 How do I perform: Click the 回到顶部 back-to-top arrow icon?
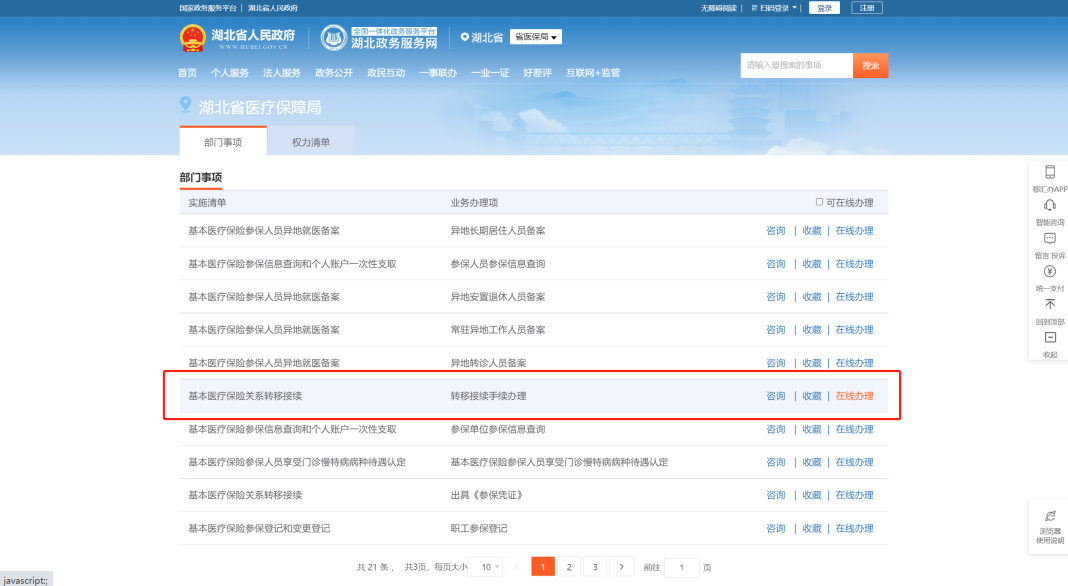pos(1050,305)
